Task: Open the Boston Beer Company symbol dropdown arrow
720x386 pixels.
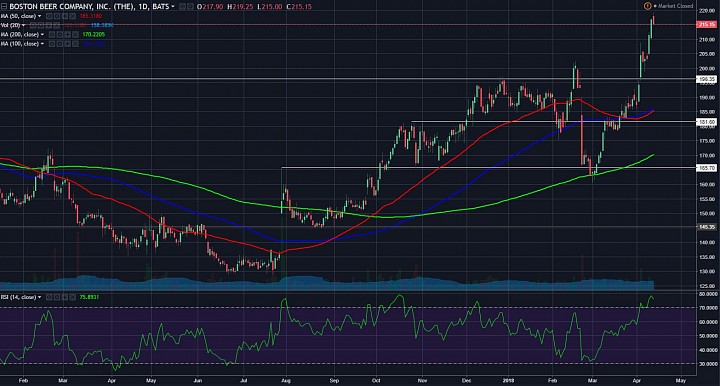Action: tap(173, 6)
